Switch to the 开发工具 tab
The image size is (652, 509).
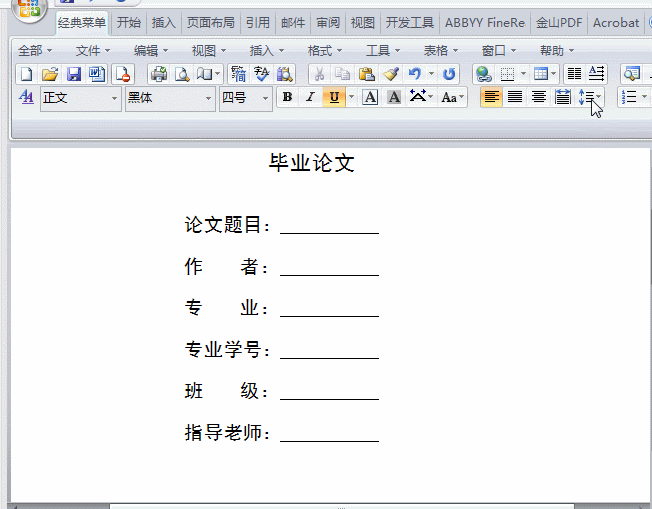(x=410, y=22)
